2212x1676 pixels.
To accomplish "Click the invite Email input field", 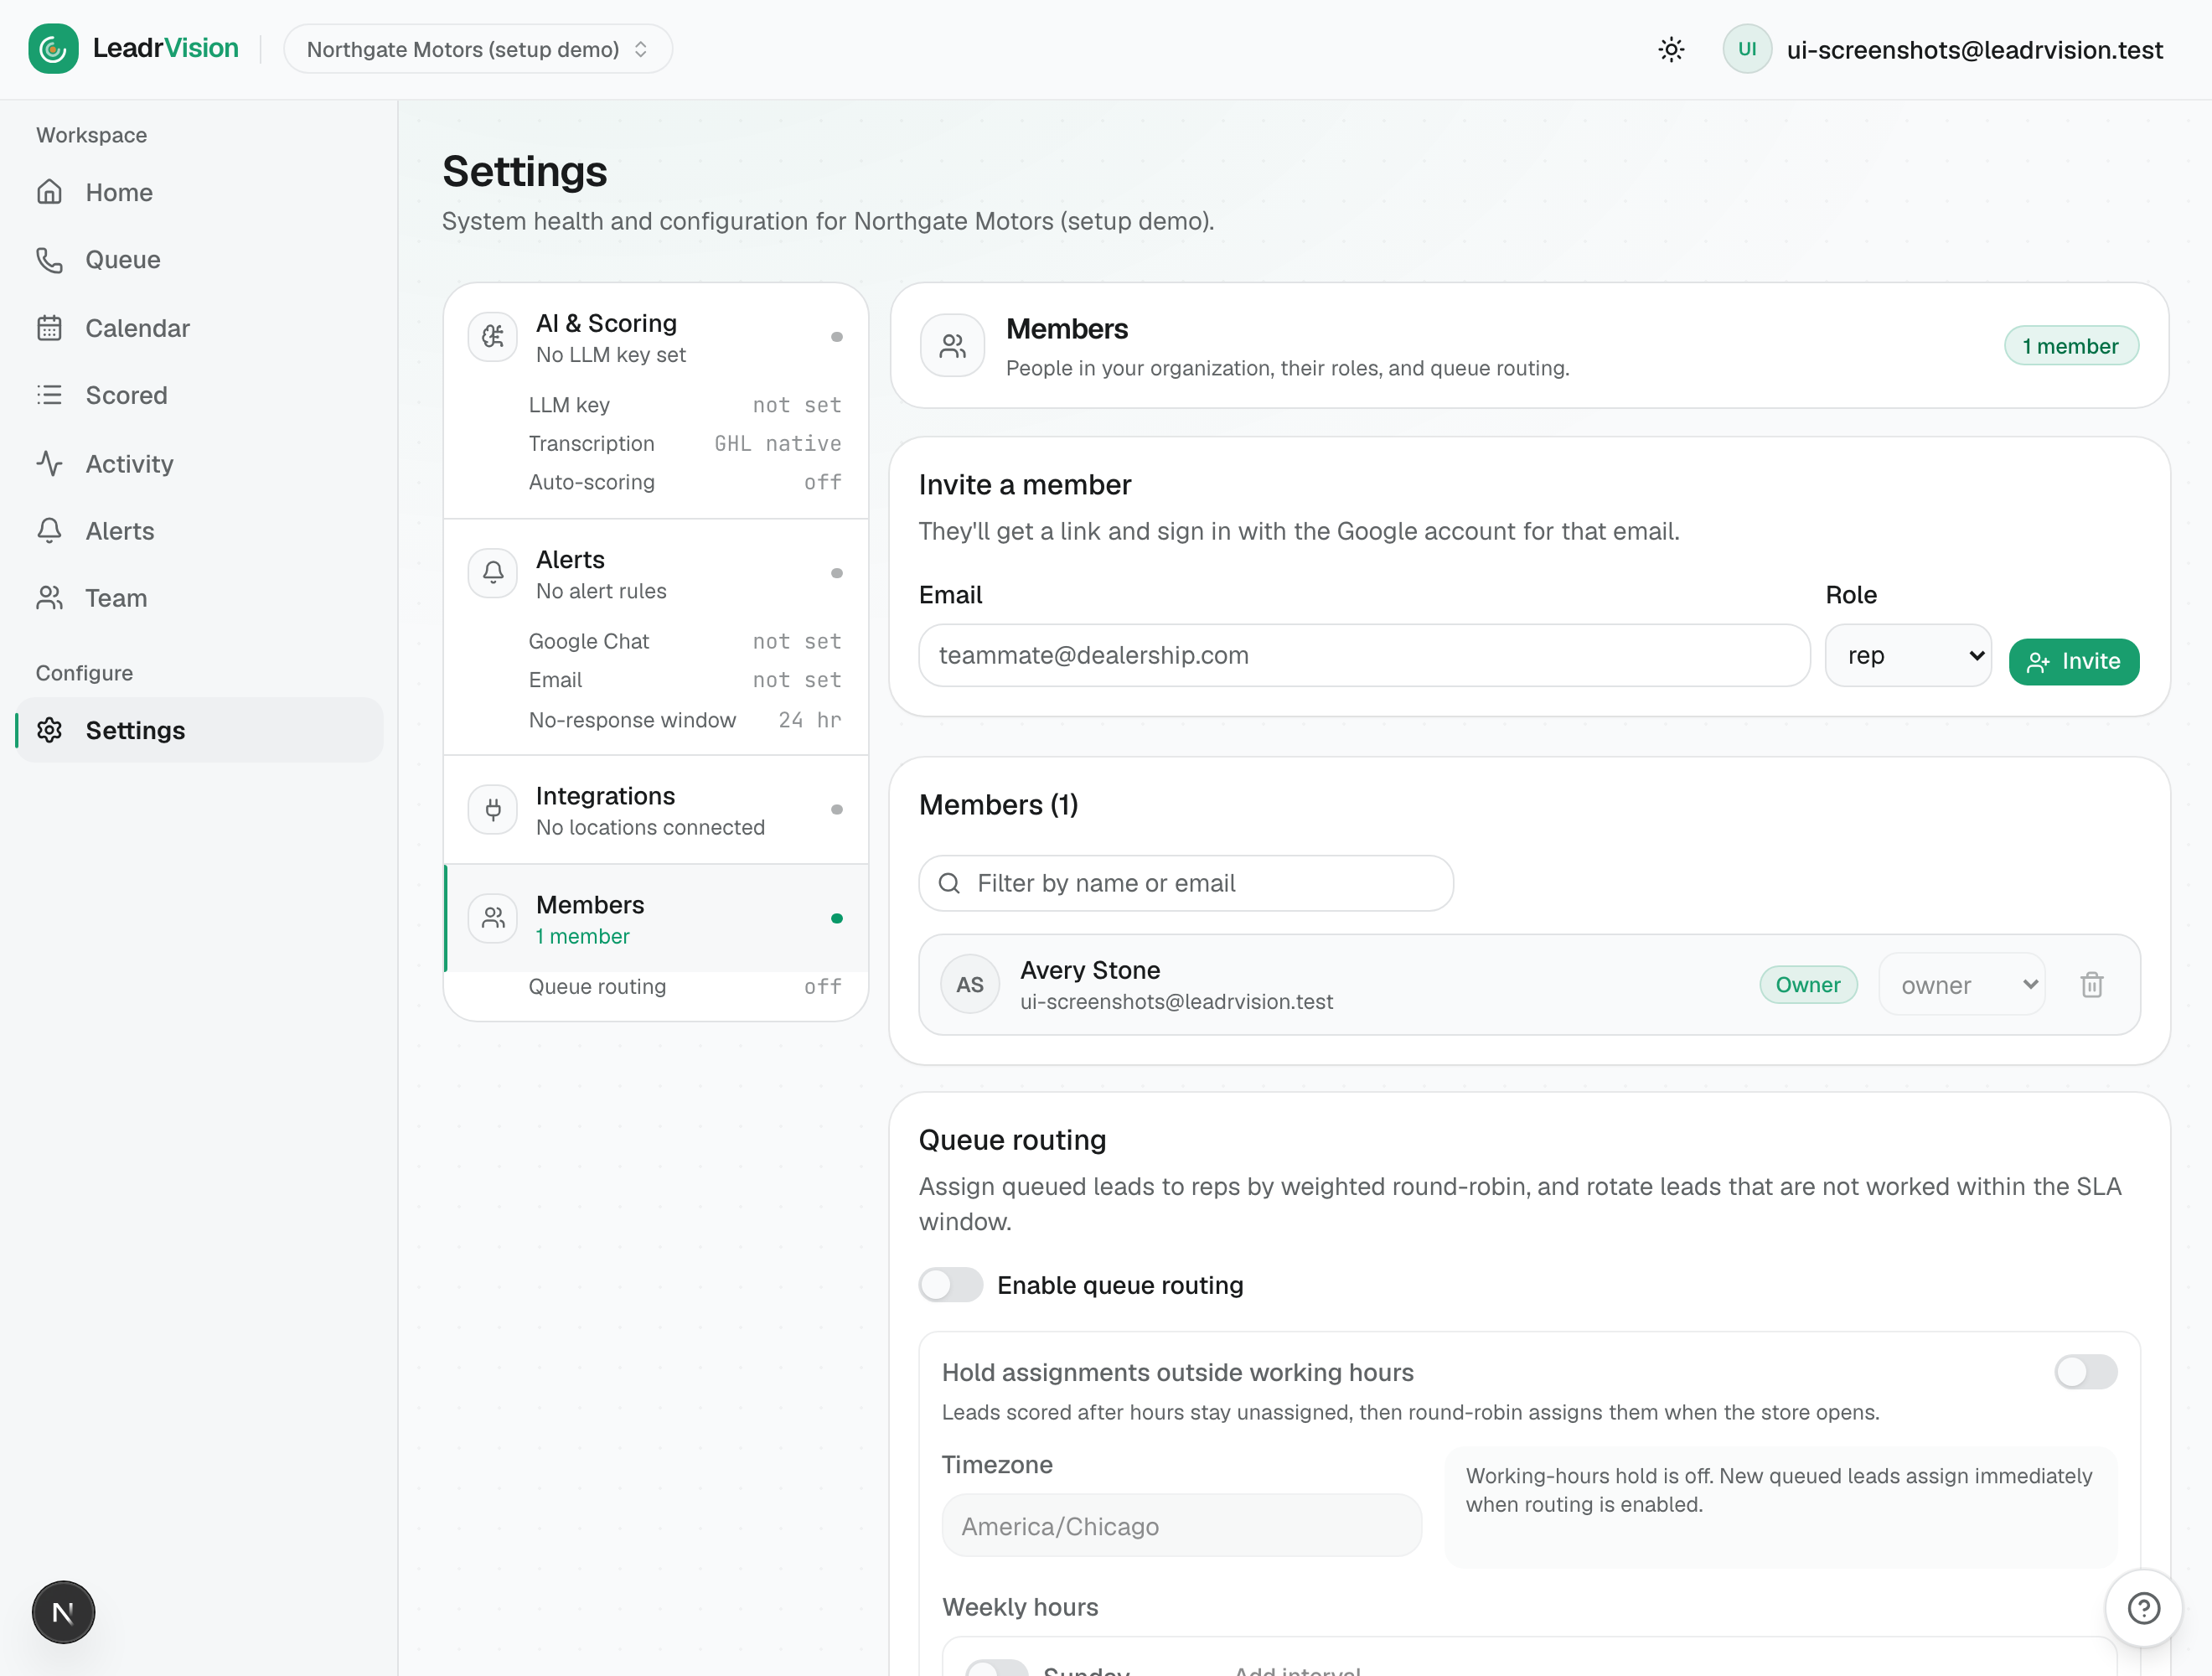I will [x=1364, y=656].
